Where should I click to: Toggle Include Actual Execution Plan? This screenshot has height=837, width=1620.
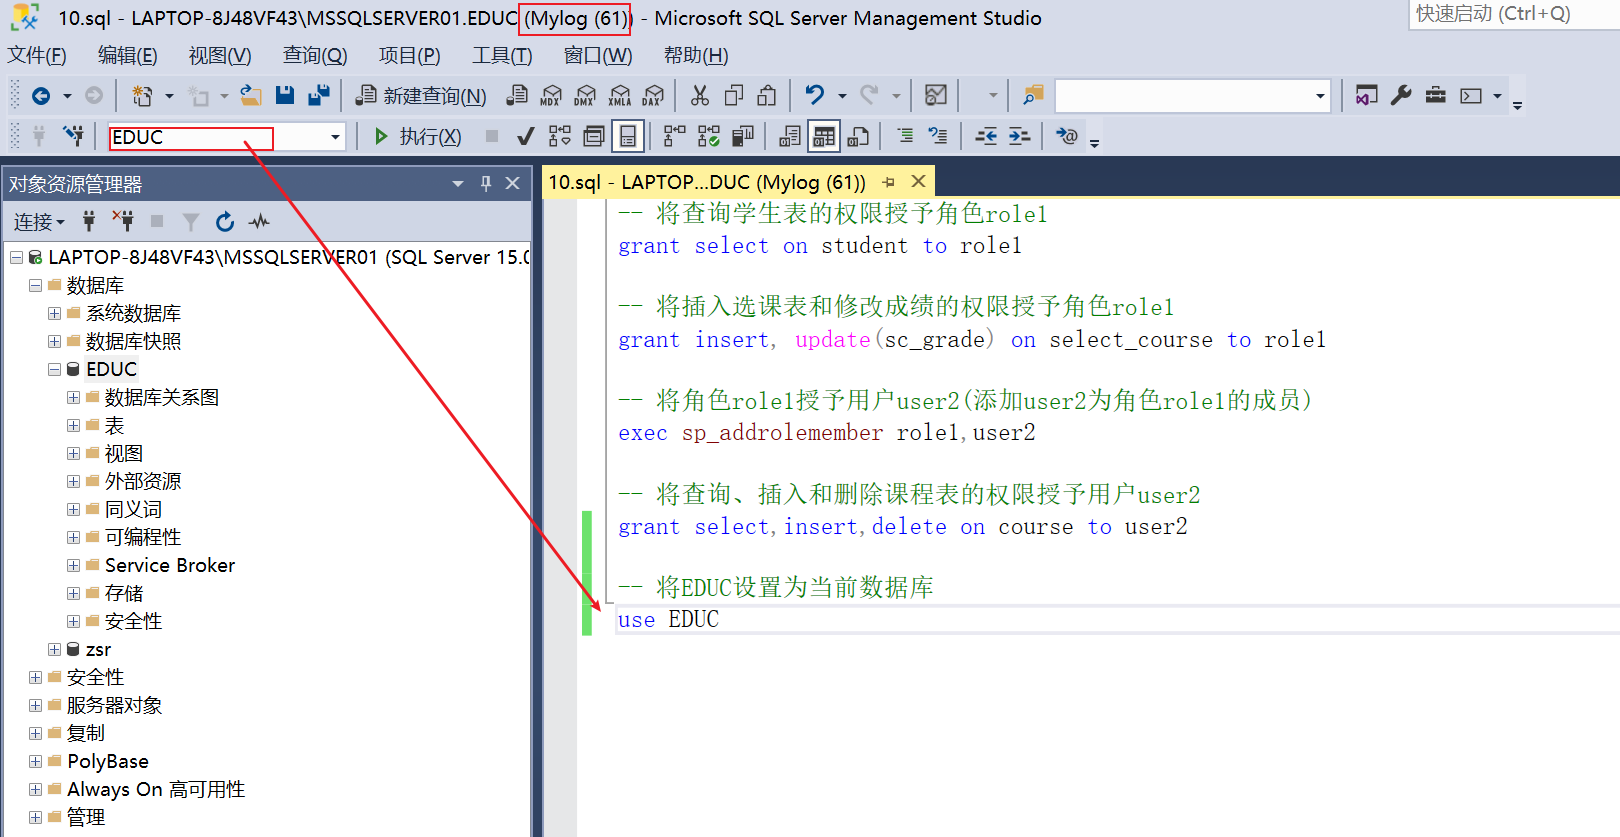[675, 136]
